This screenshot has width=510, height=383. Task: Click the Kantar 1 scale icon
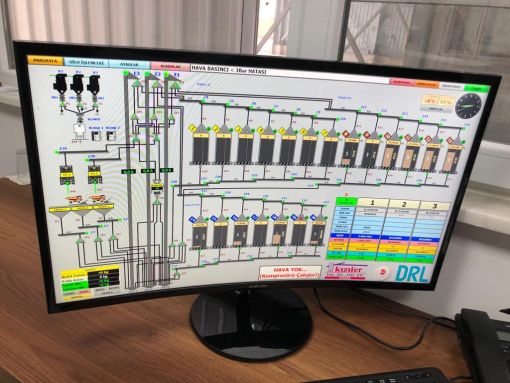click(96, 135)
